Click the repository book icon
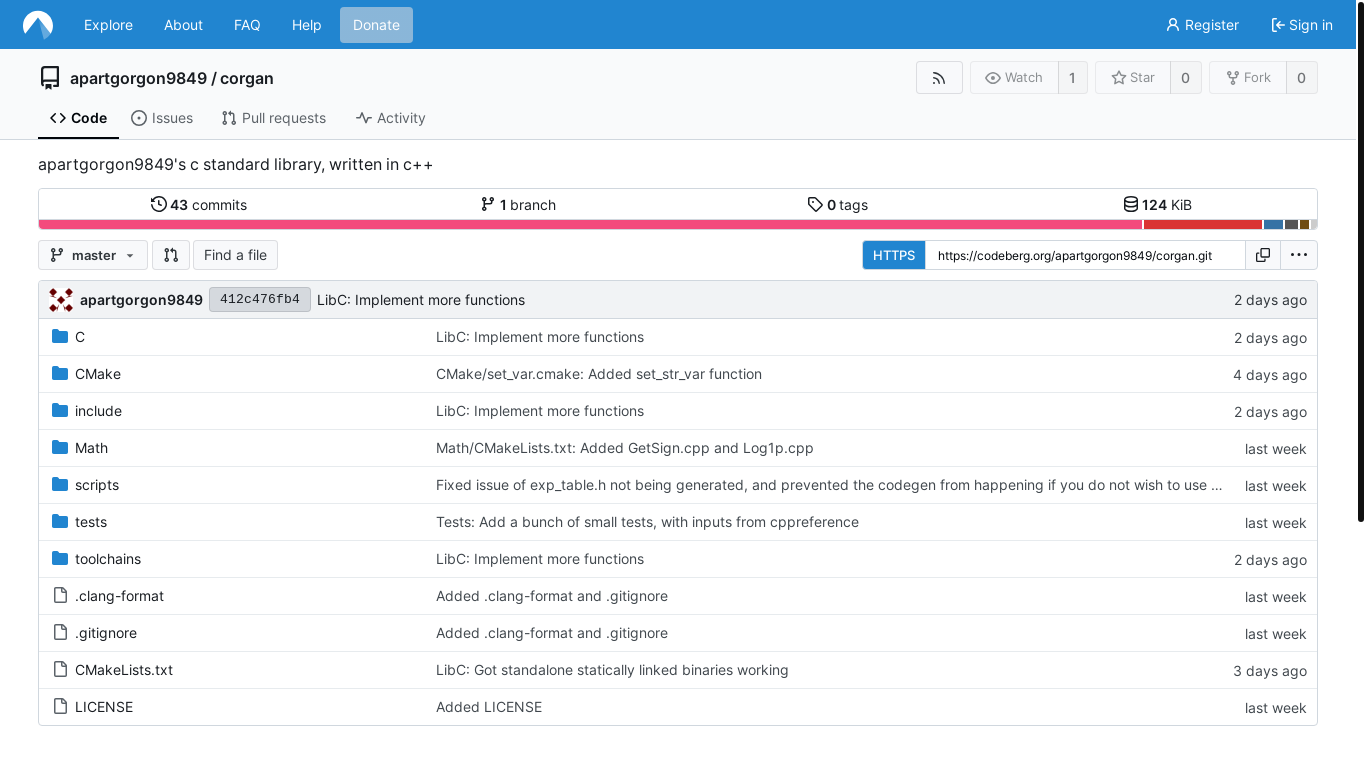This screenshot has height=768, width=1366. [50, 78]
